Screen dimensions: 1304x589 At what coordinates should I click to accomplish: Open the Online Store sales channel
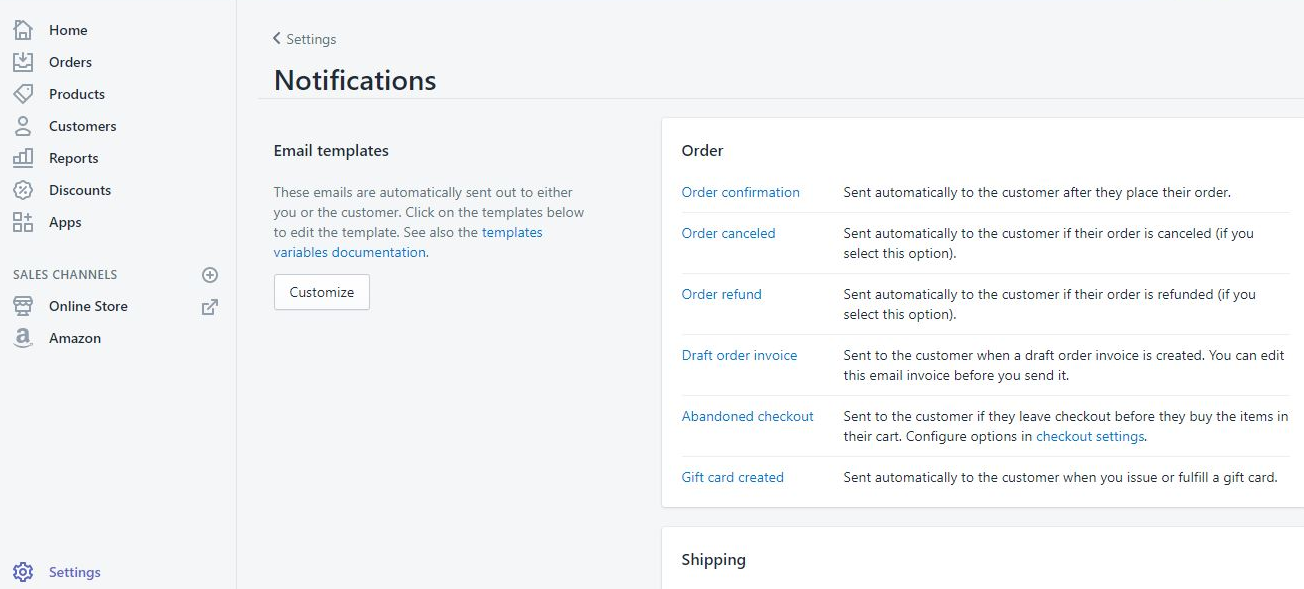[x=88, y=306]
